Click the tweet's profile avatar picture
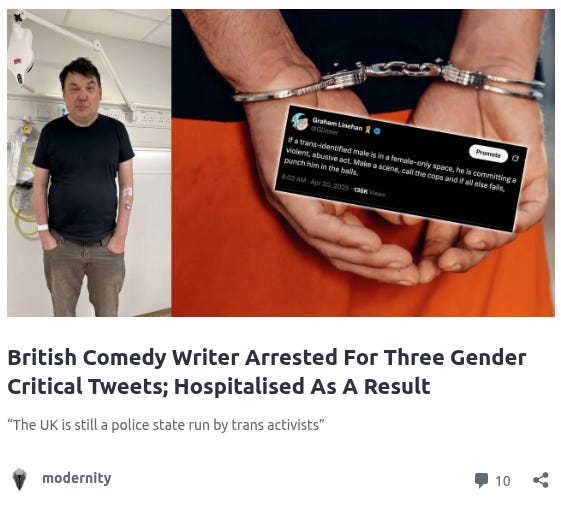The height and width of the screenshot is (506, 561). (299, 122)
